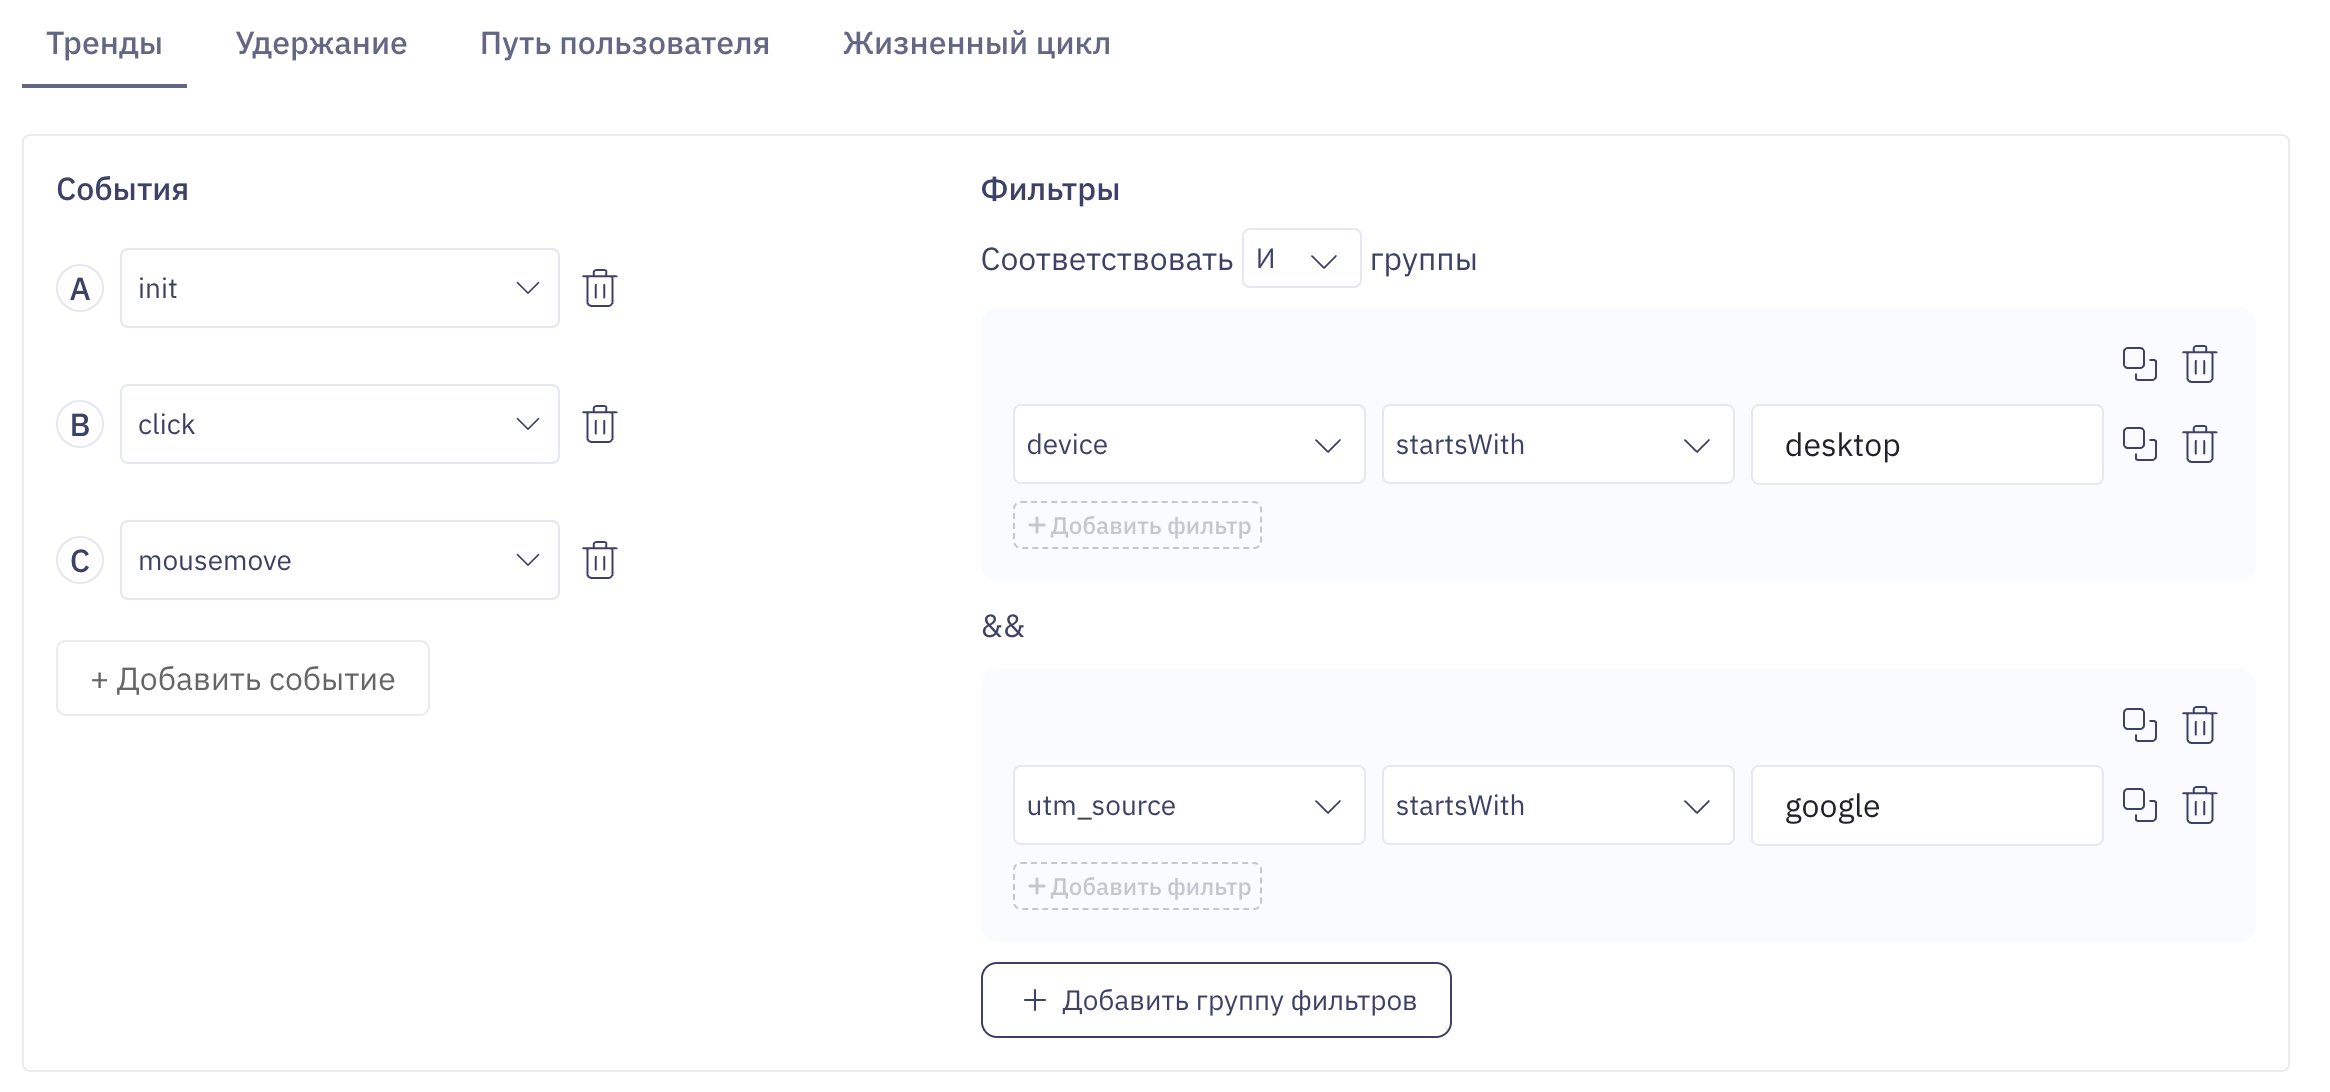Duplicate the second filter group
The image size is (2330, 1092).
tap(2142, 725)
